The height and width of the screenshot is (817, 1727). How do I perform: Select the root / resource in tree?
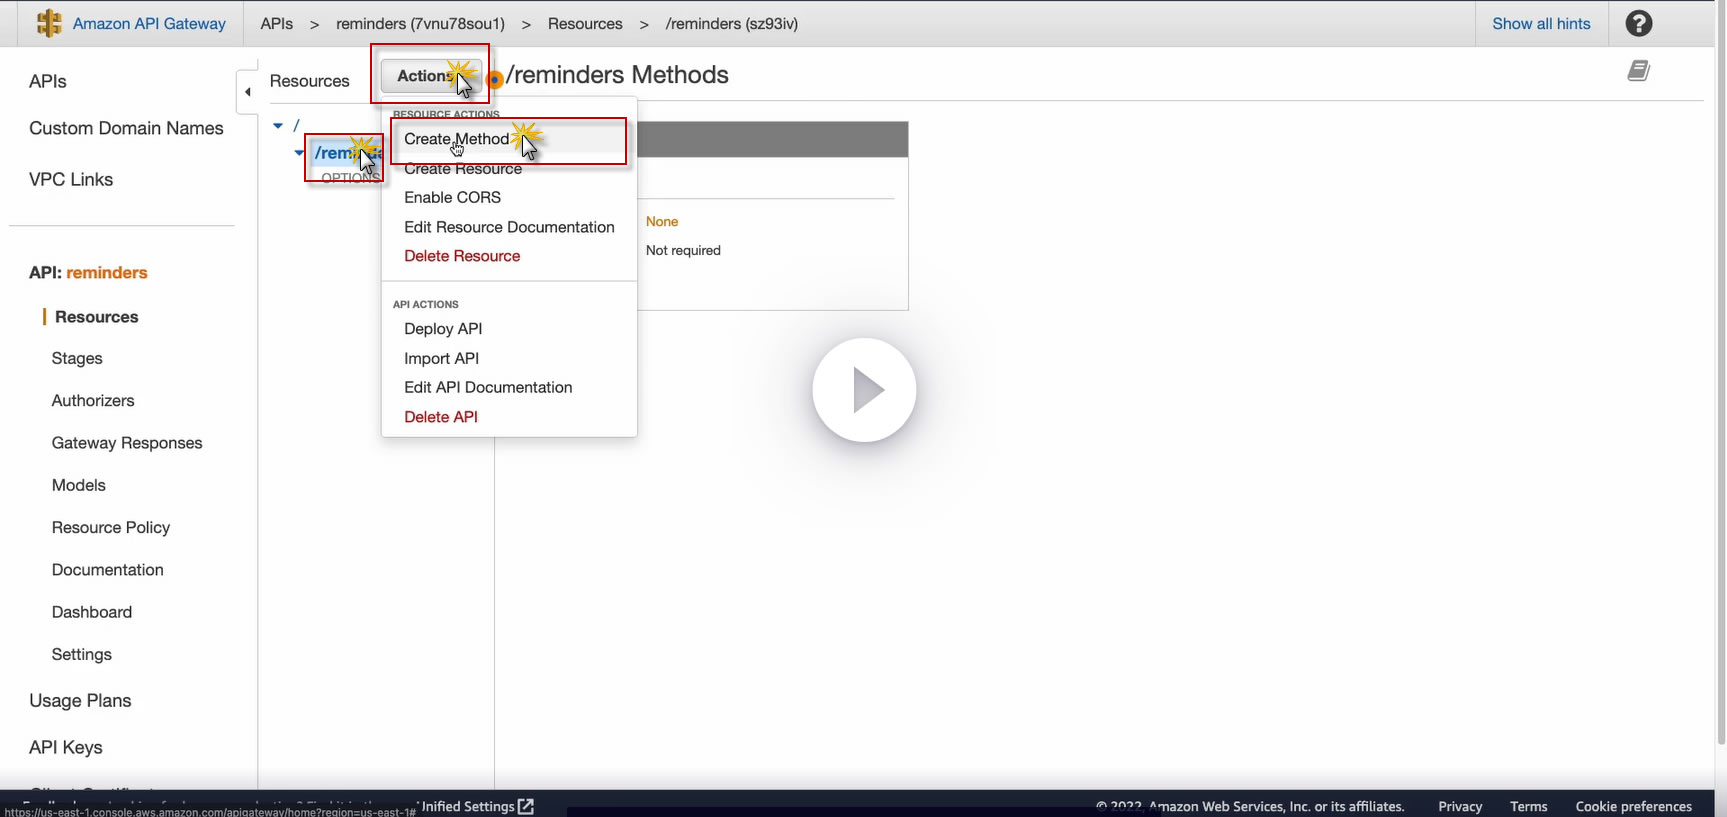296,125
